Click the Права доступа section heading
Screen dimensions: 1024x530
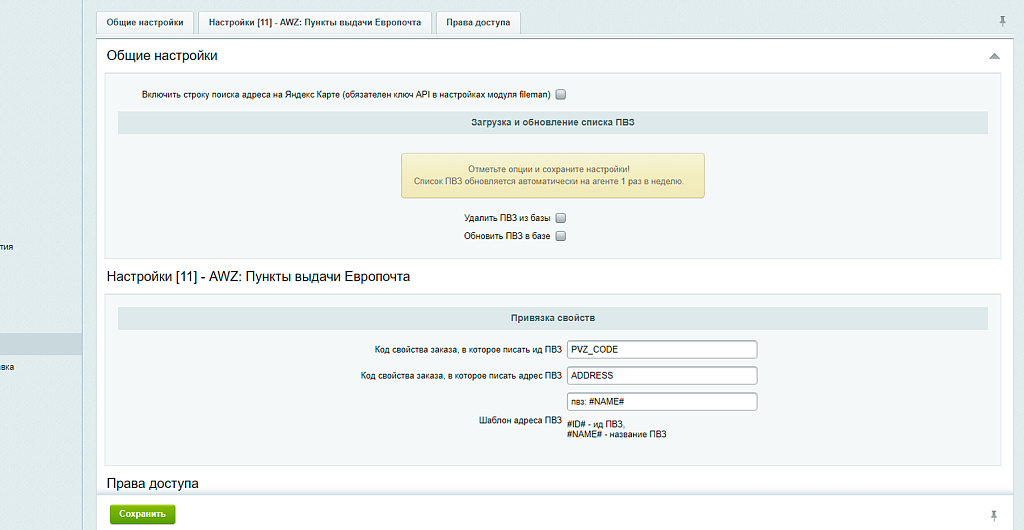point(152,483)
